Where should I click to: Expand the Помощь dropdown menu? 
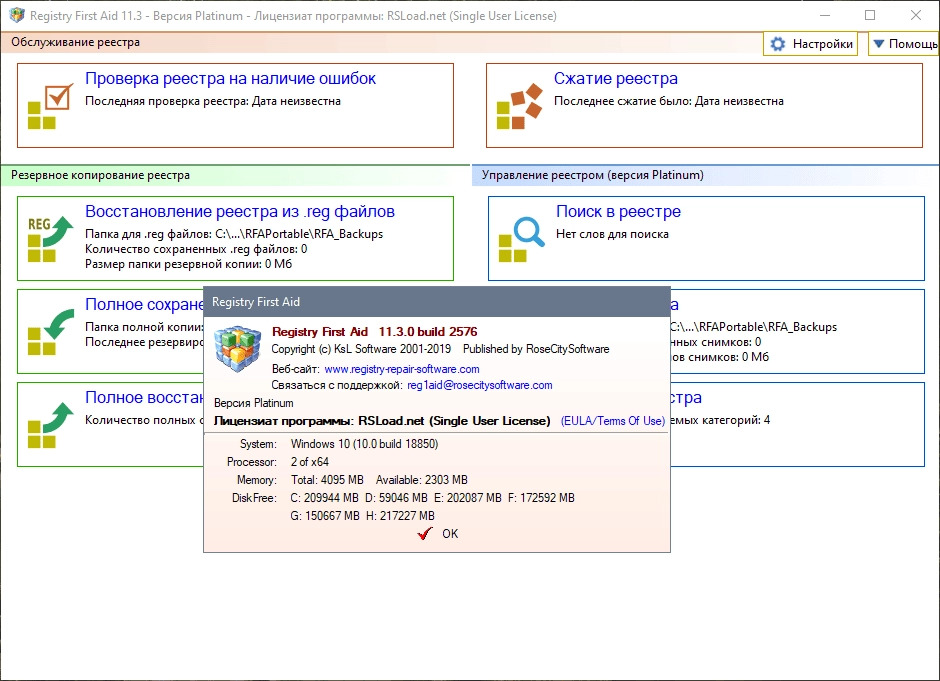tap(904, 44)
